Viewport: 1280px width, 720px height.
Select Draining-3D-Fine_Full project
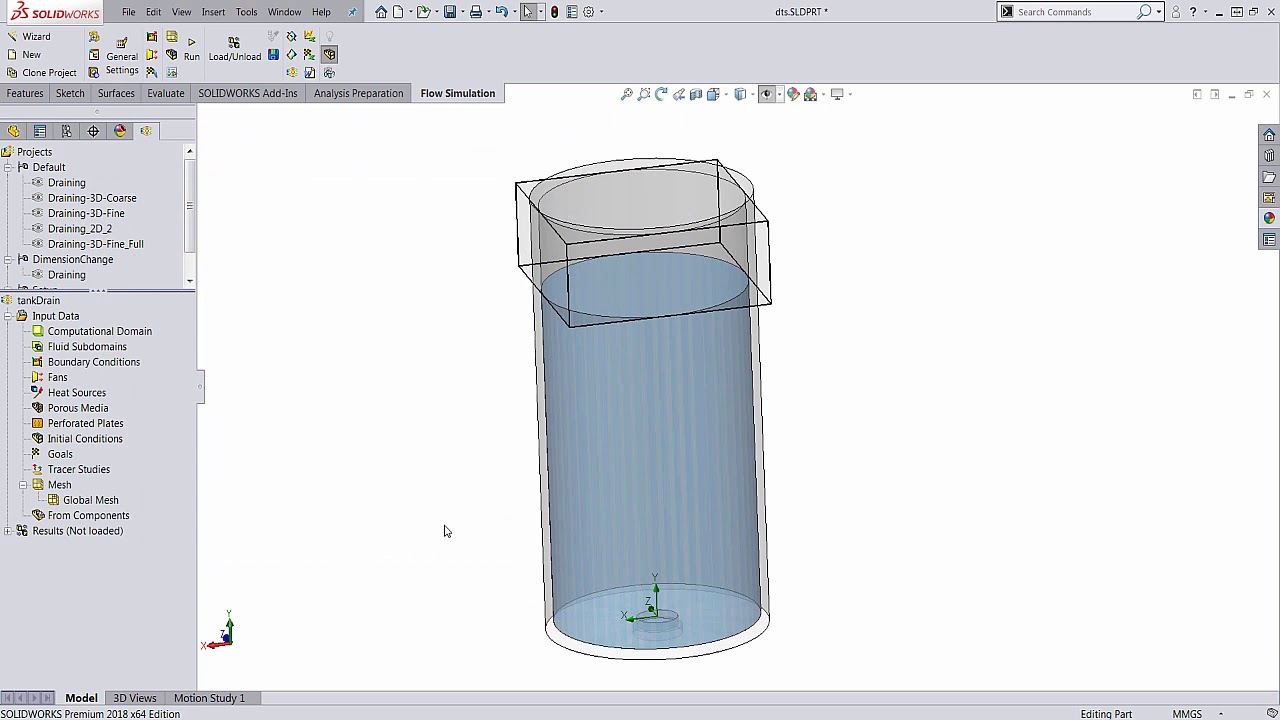tap(96, 244)
